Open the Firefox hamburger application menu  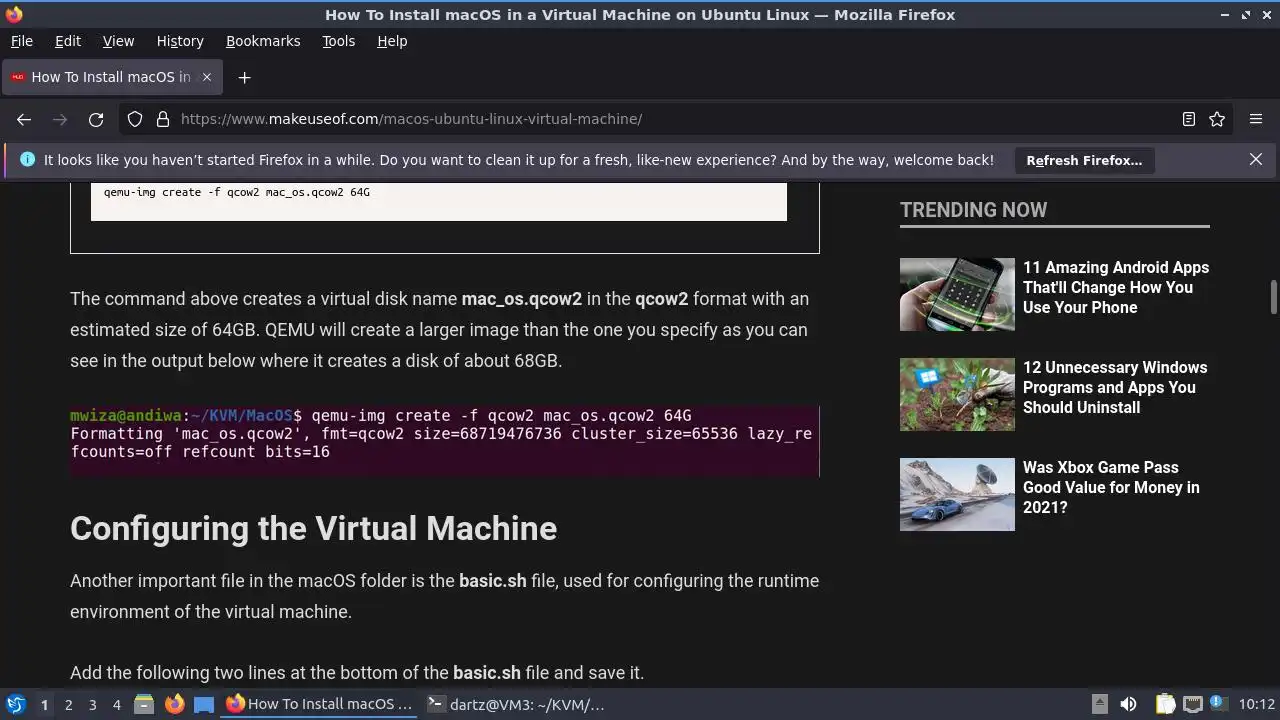1256,119
